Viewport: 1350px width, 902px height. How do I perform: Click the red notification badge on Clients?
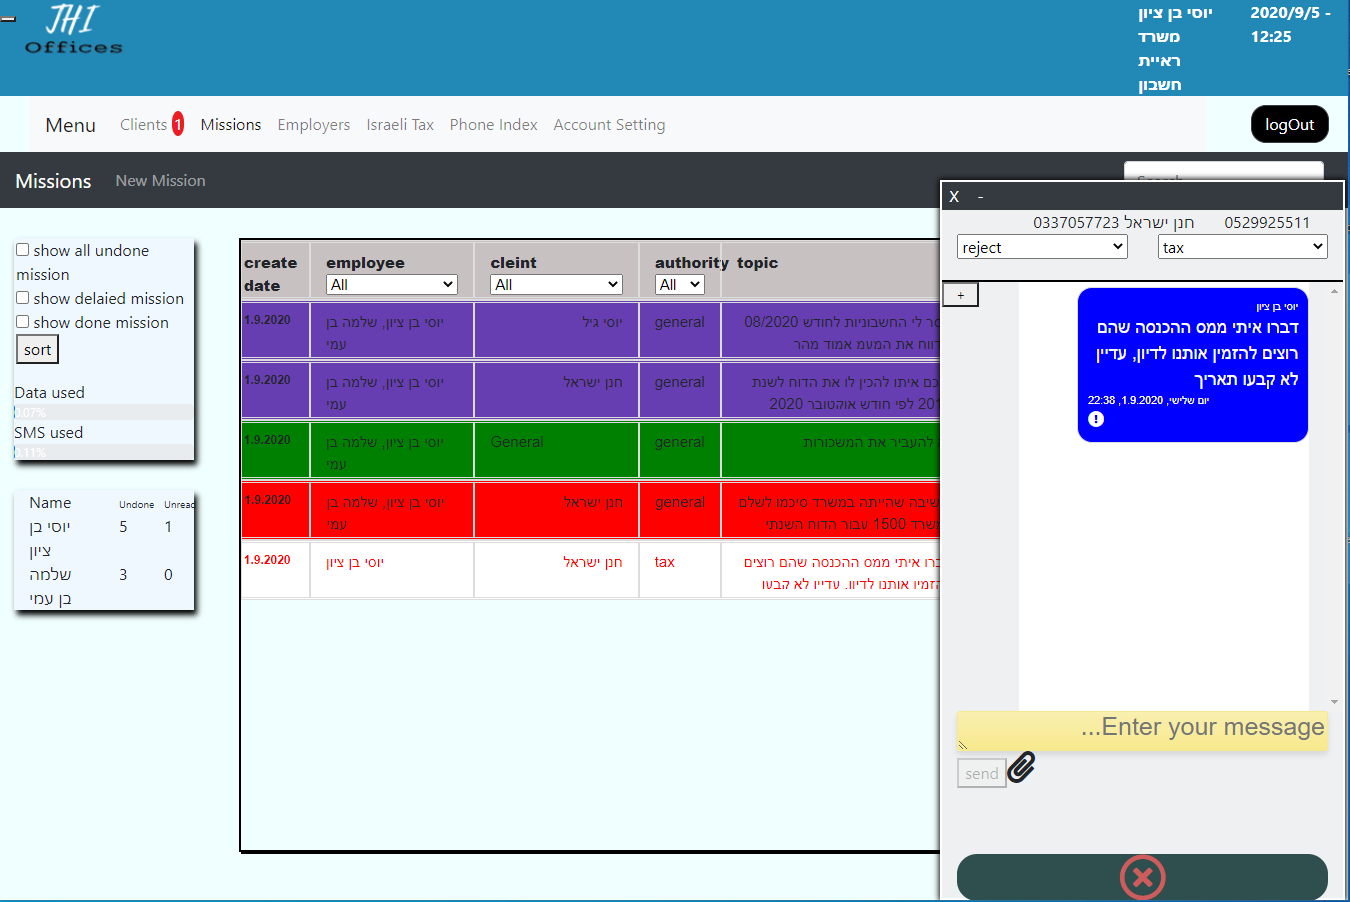(178, 124)
